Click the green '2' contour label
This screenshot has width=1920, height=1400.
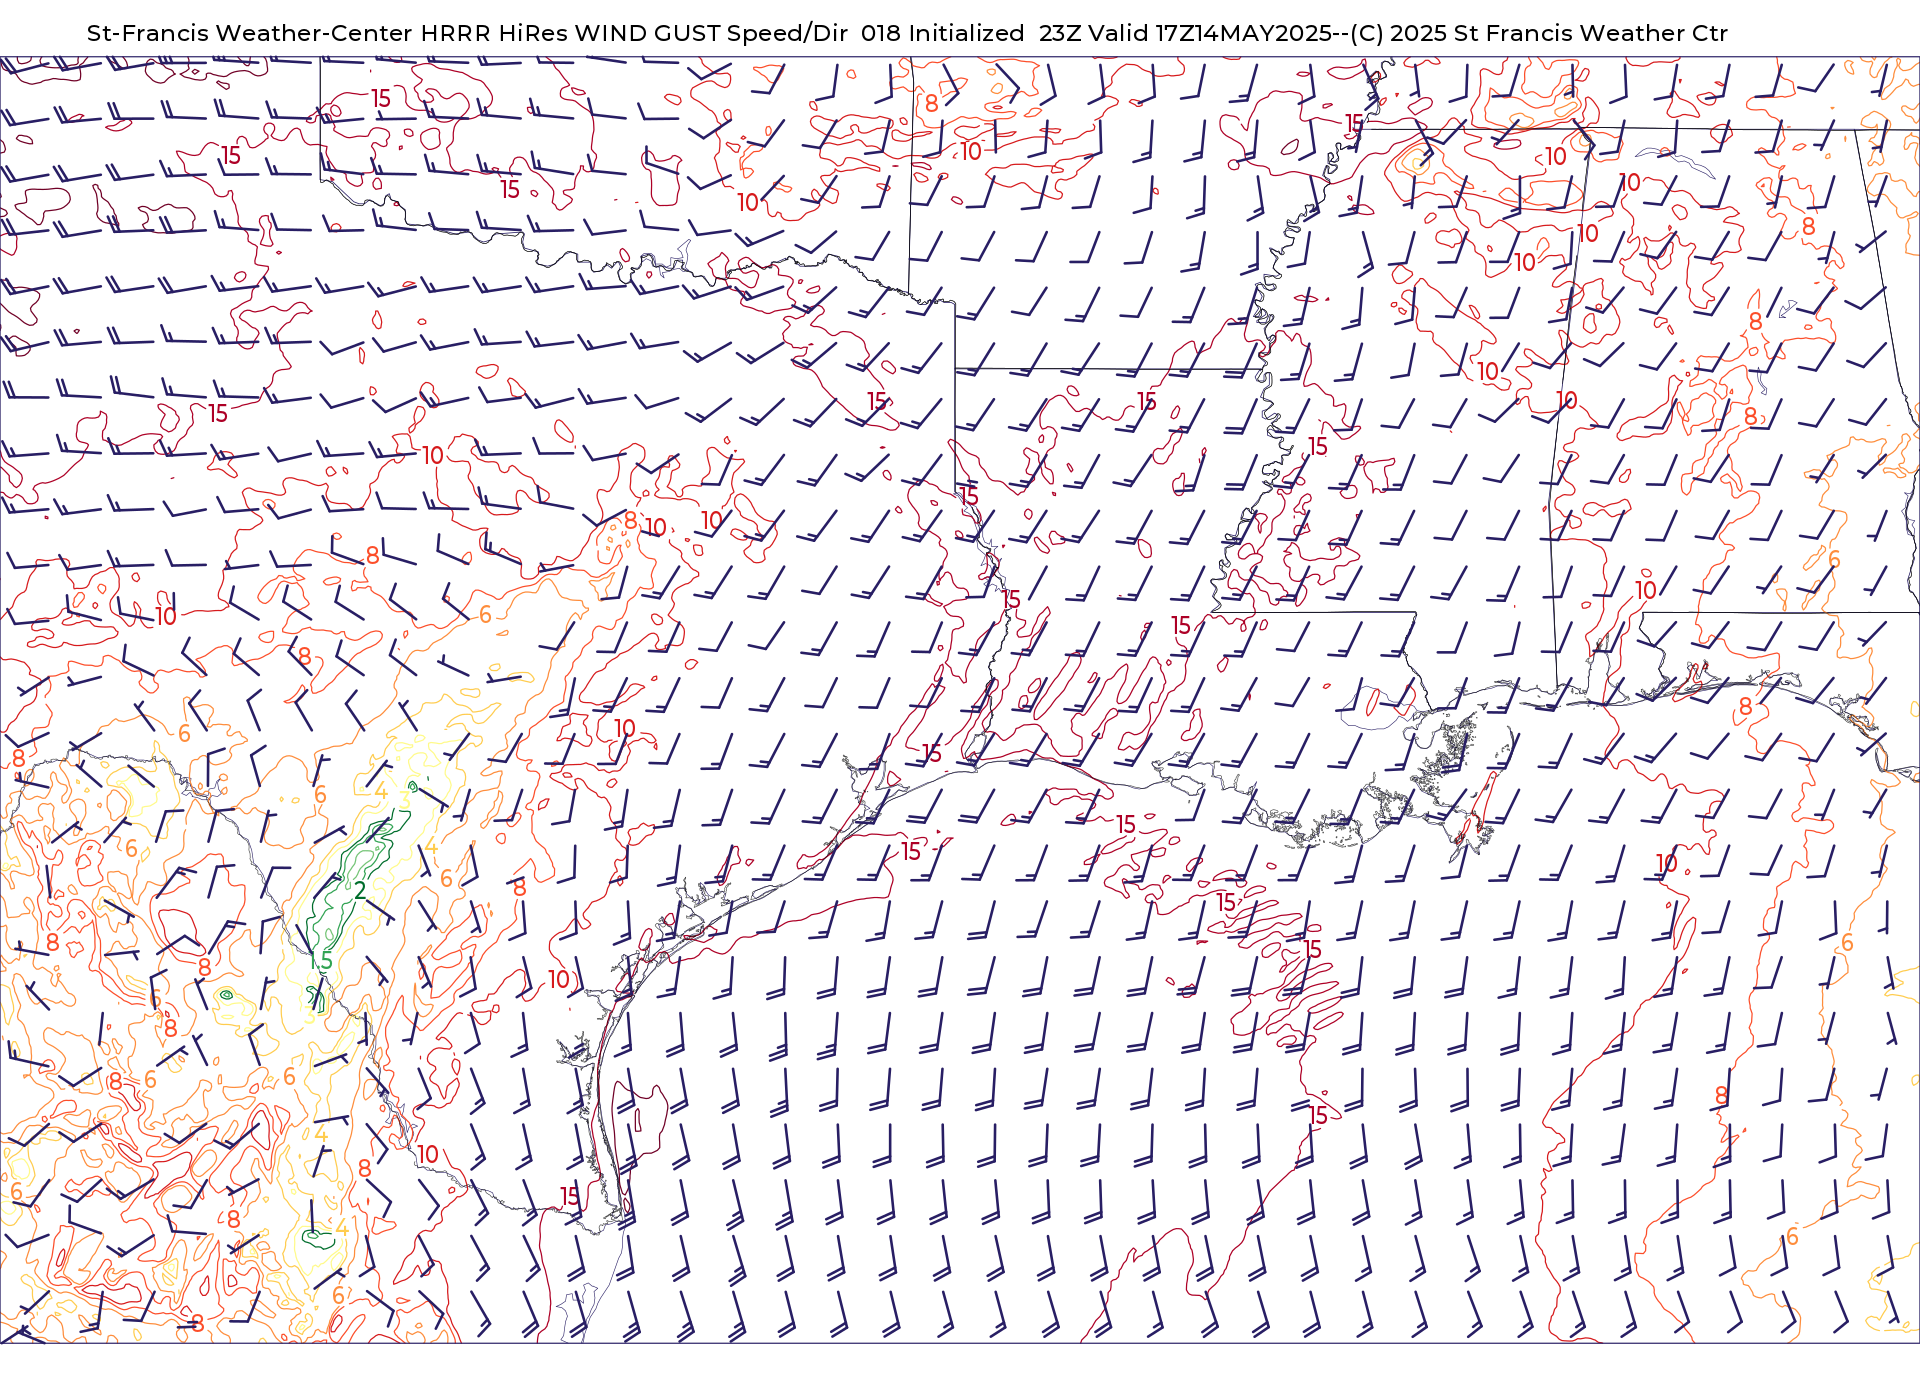pyautogui.click(x=360, y=889)
